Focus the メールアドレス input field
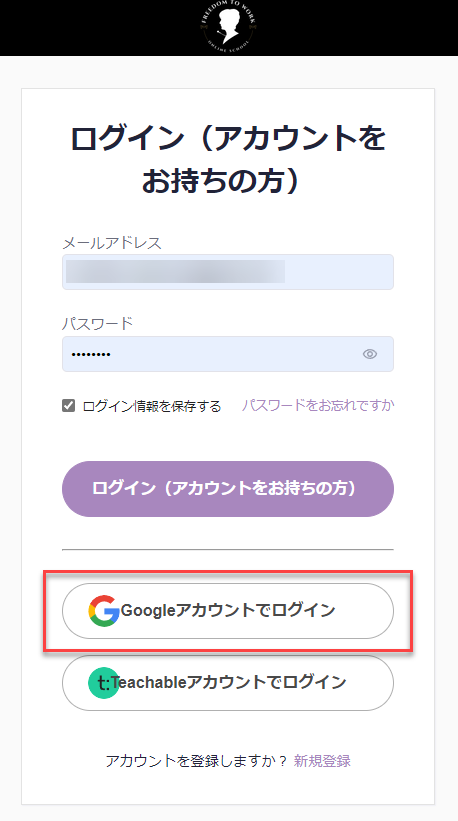The width and height of the screenshot is (458, 821). pyautogui.click(x=228, y=272)
